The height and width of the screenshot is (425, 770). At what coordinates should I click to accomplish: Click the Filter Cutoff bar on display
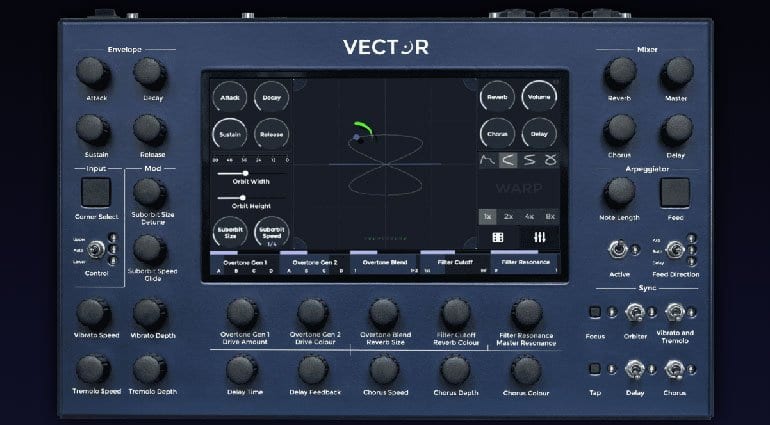455,264
